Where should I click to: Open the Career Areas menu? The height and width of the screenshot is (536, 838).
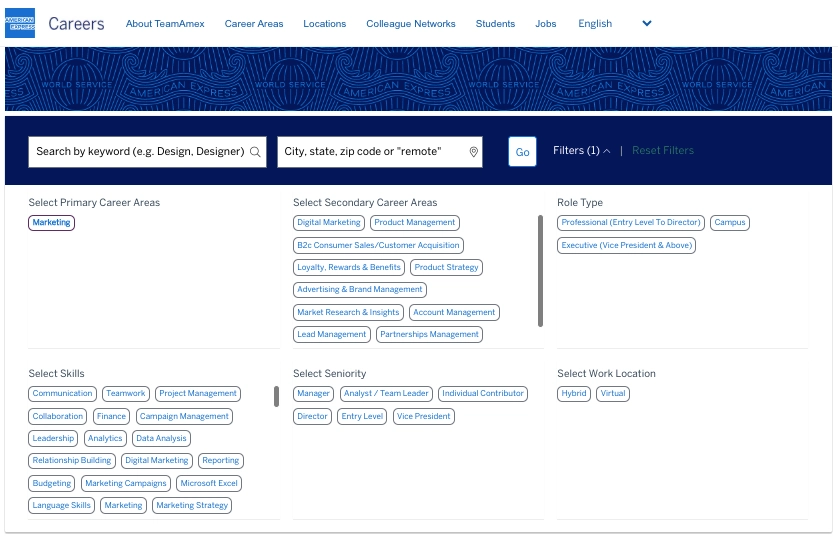pyautogui.click(x=254, y=23)
